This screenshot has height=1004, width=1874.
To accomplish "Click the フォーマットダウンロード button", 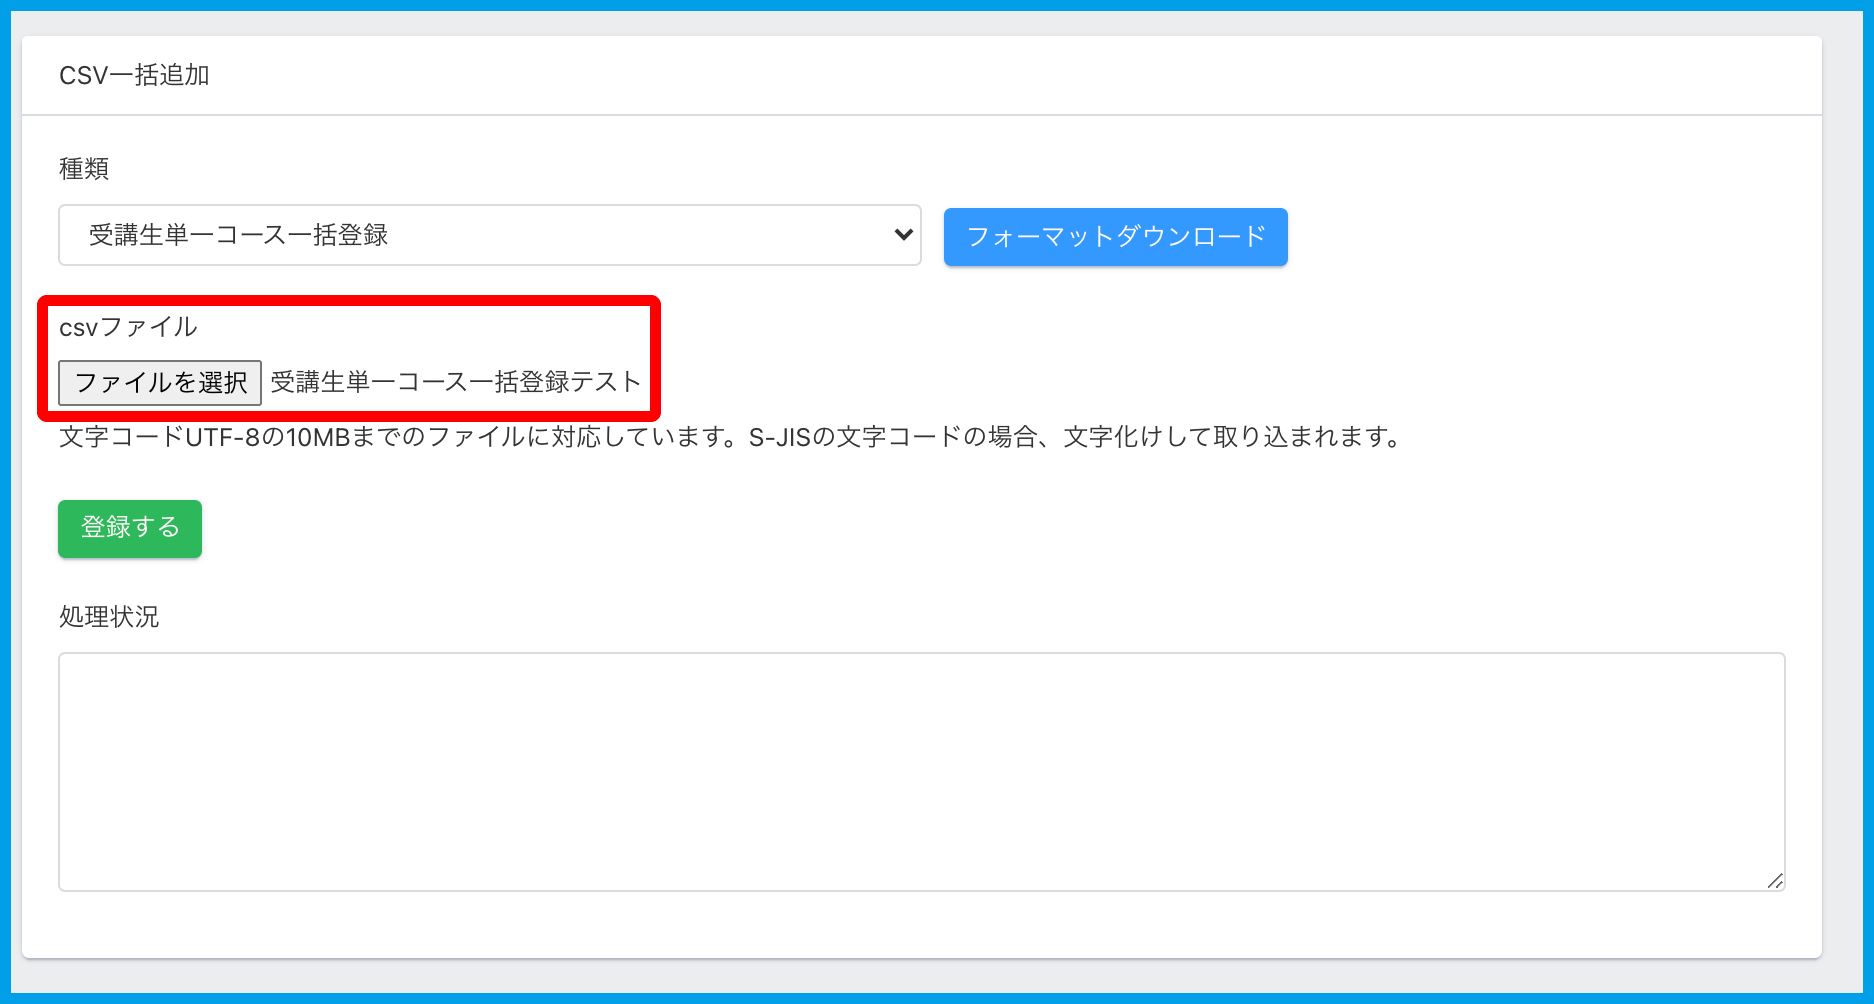I will point(1115,237).
